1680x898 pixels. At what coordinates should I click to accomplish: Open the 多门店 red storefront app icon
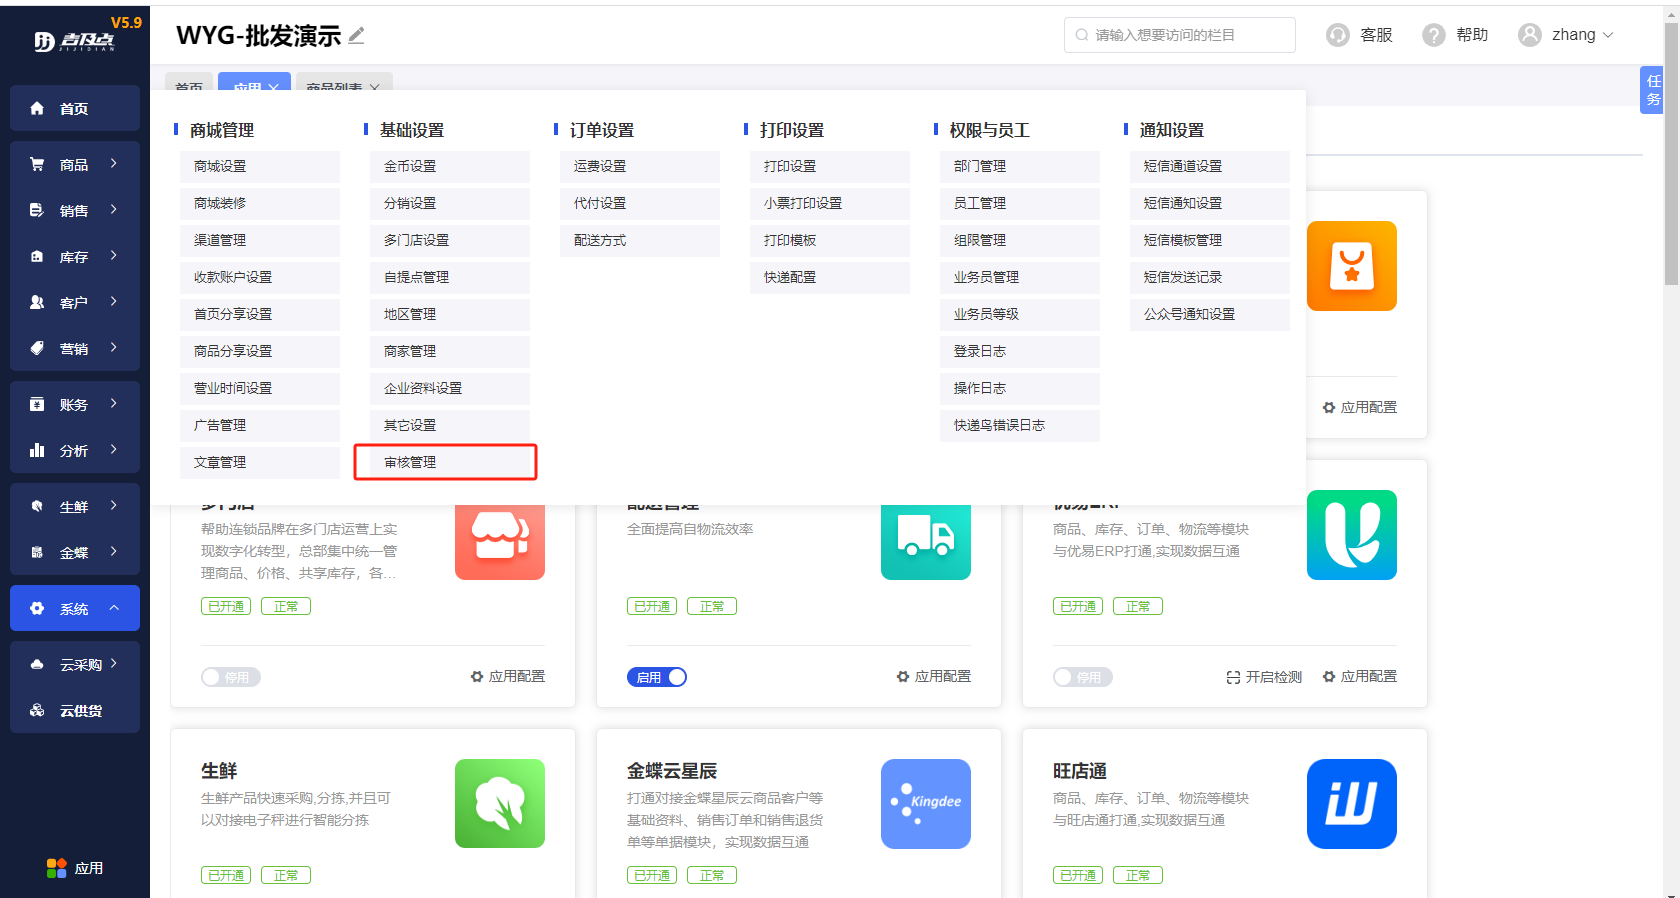(499, 540)
